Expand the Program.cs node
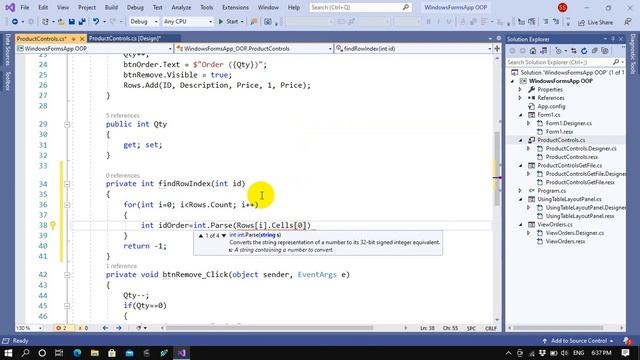 (x=520, y=191)
